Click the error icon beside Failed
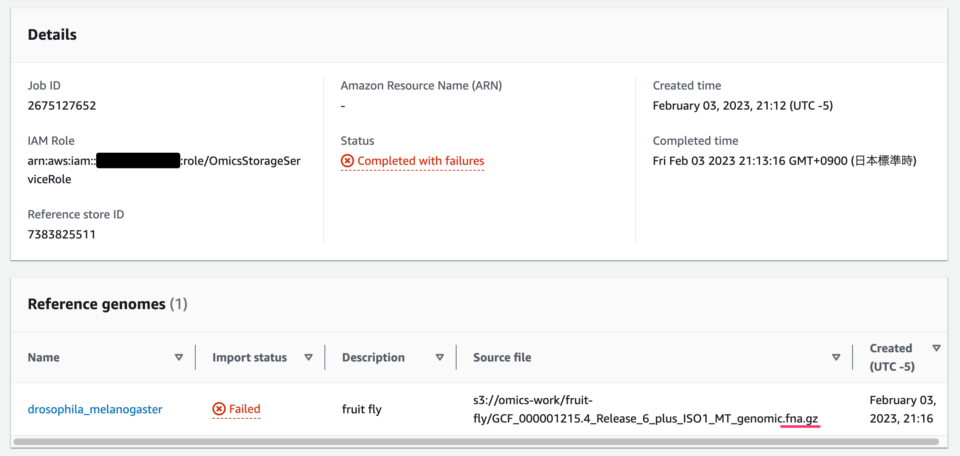Image resolution: width=960 pixels, height=456 pixels. click(x=219, y=409)
